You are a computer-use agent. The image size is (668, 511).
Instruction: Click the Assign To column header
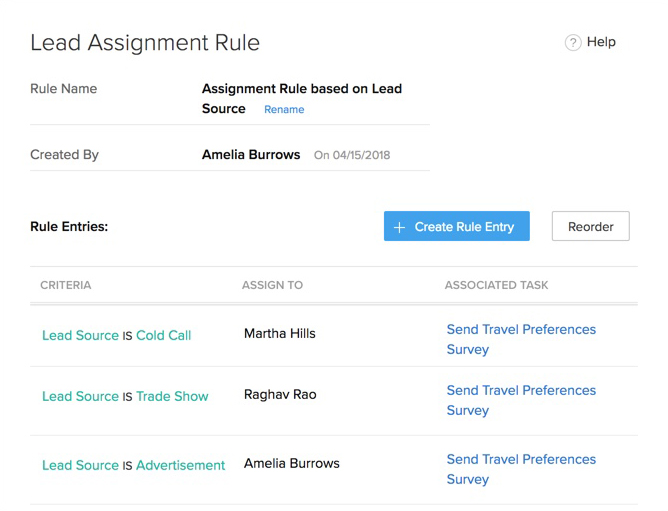pyautogui.click(x=272, y=286)
